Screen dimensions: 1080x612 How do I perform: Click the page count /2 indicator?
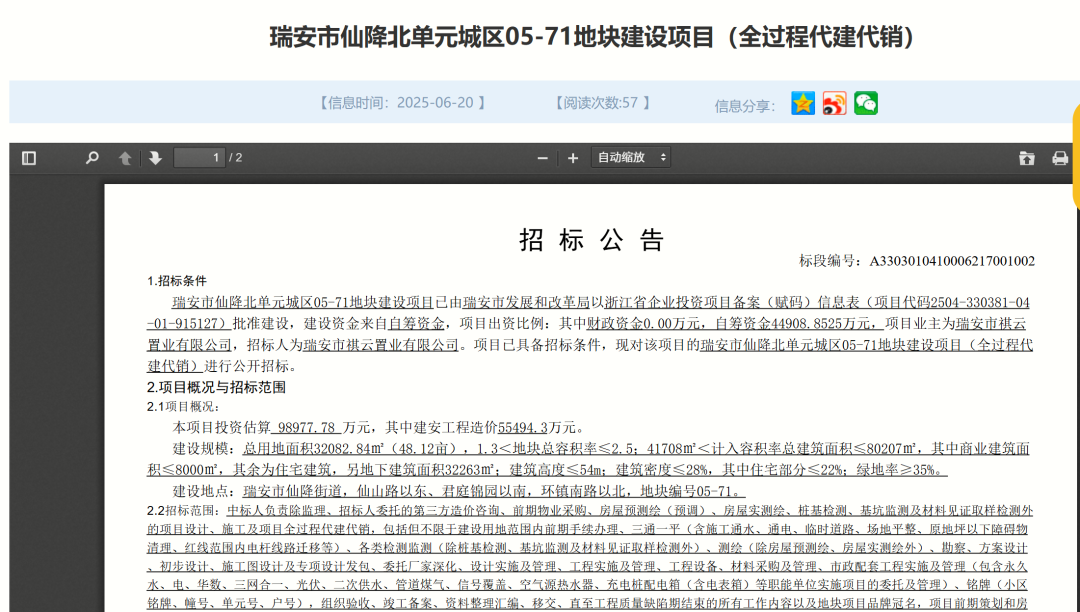[236, 158]
